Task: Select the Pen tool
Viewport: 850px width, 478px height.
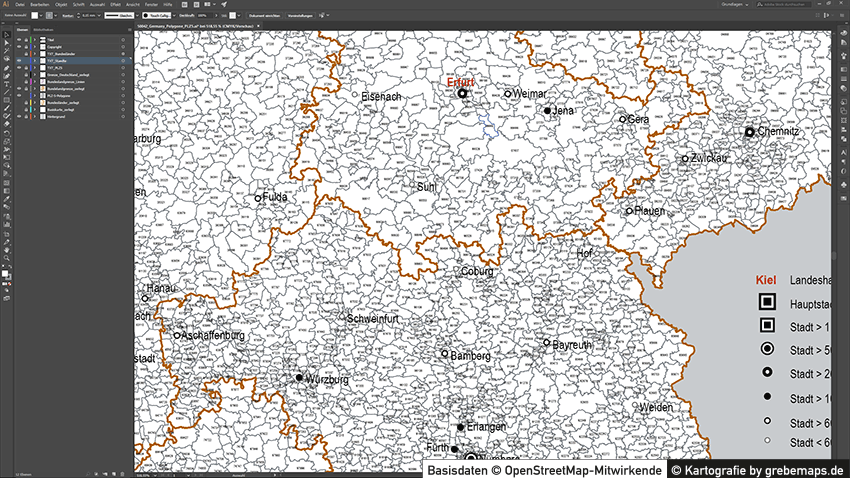Action: pos(7,68)
